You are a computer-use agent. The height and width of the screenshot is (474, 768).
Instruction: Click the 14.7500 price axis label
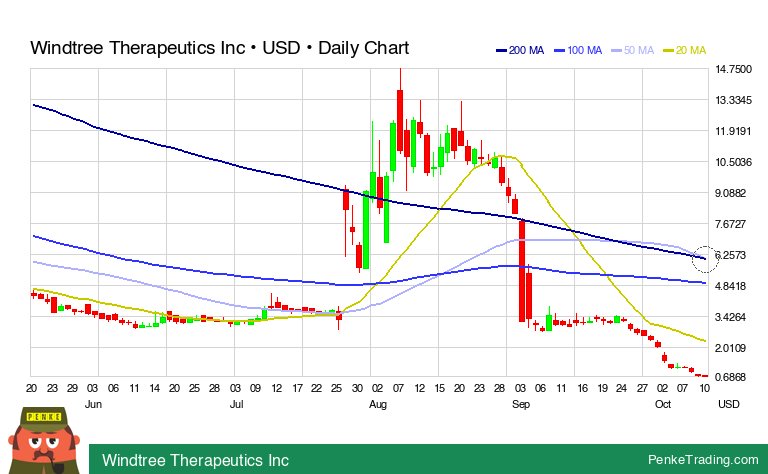733,69
